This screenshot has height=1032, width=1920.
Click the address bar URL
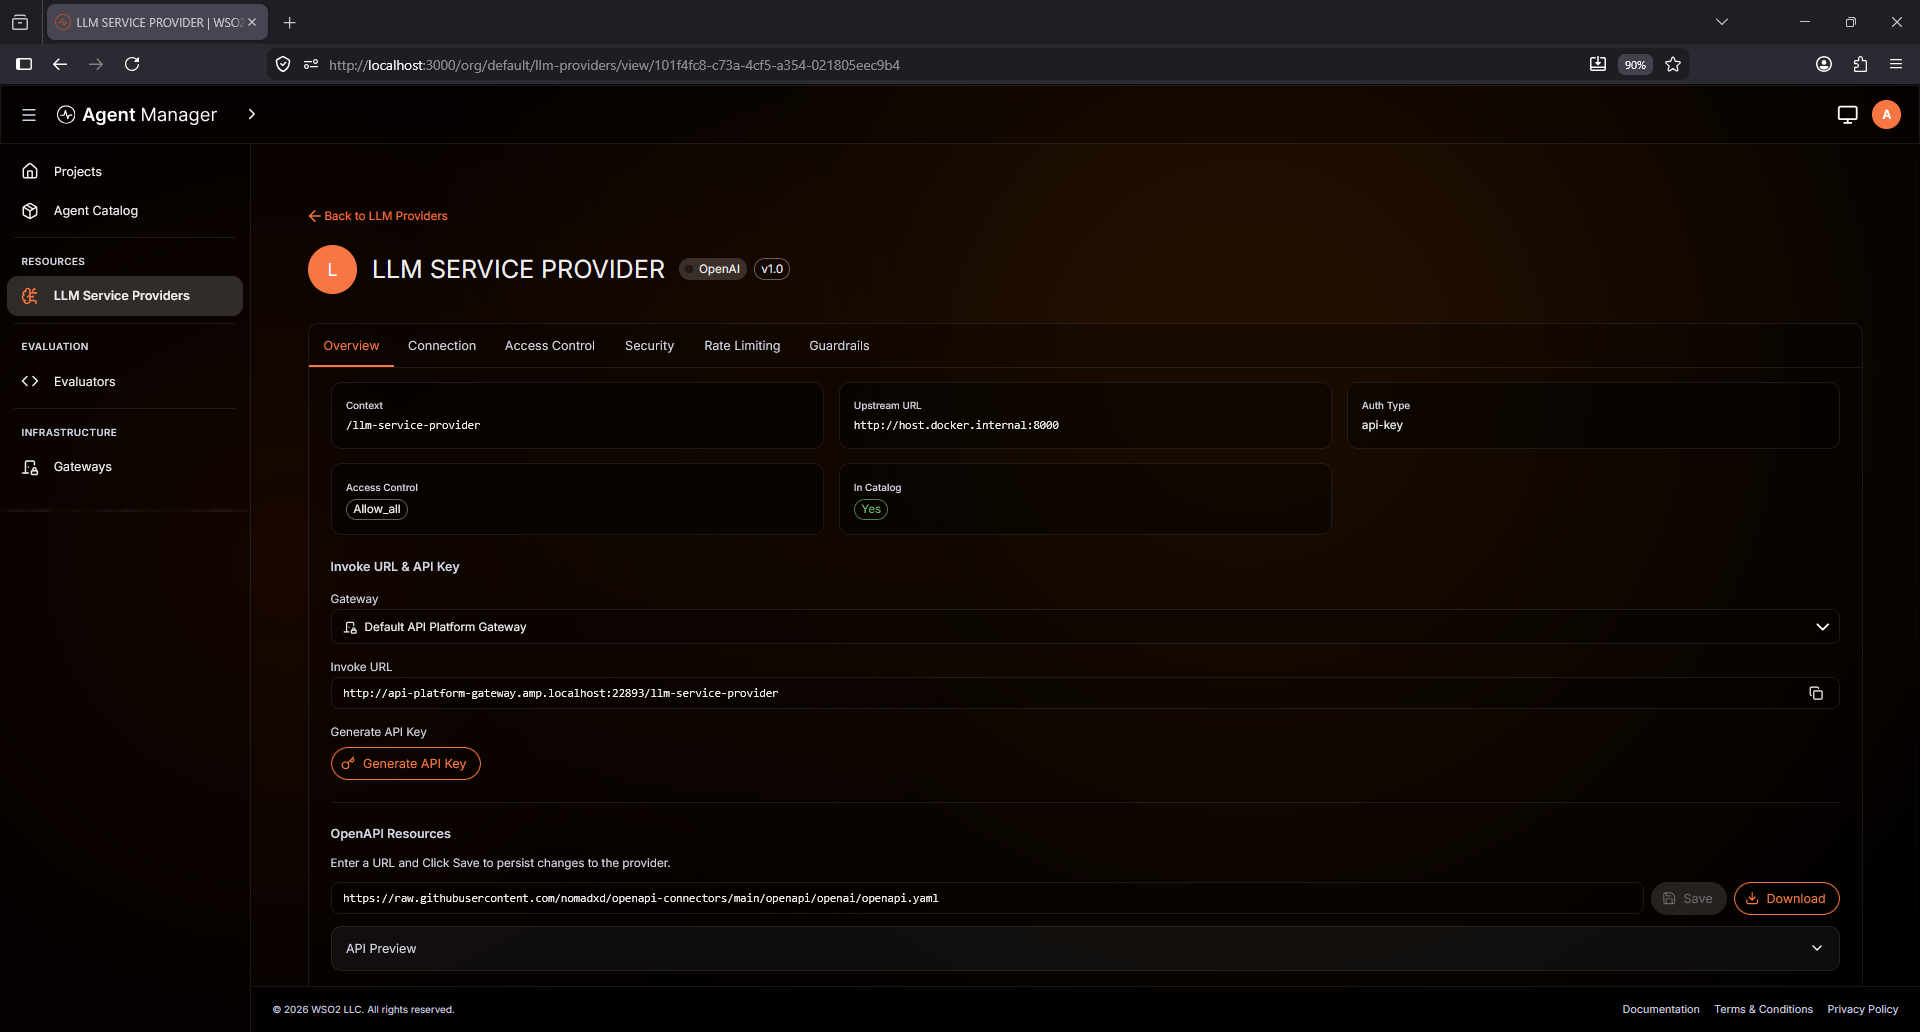pos(614,65)
